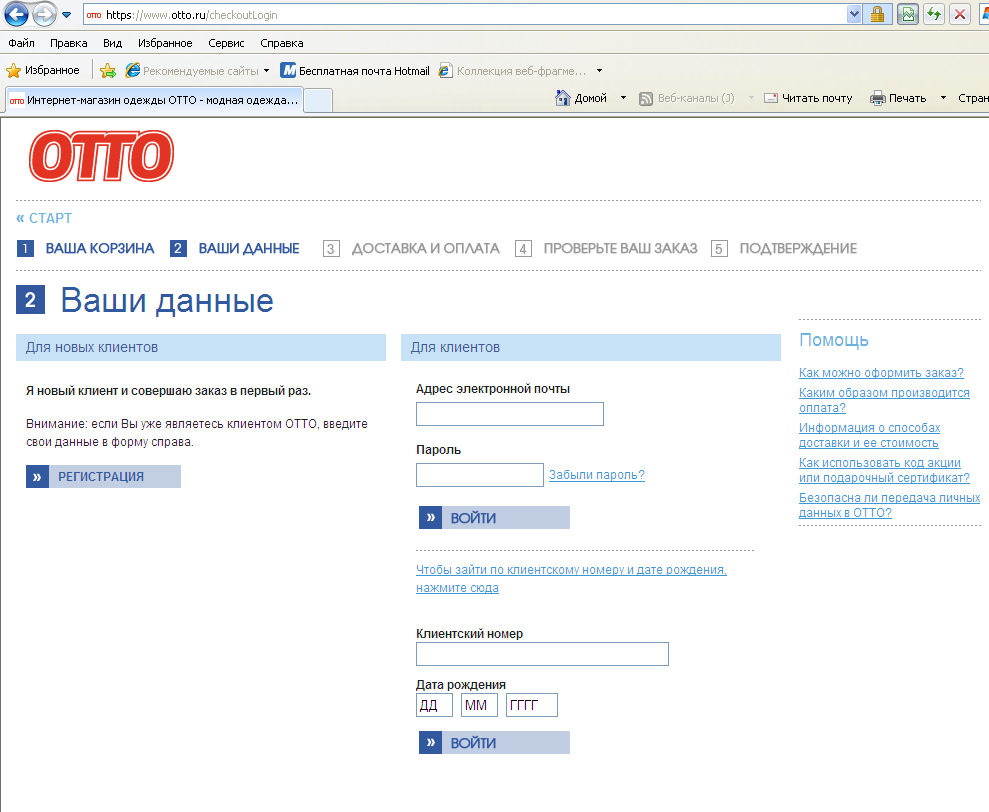Screen dimensions: 989x812
Task: Refresh the page with the green arrows
Action: point(934,15)
